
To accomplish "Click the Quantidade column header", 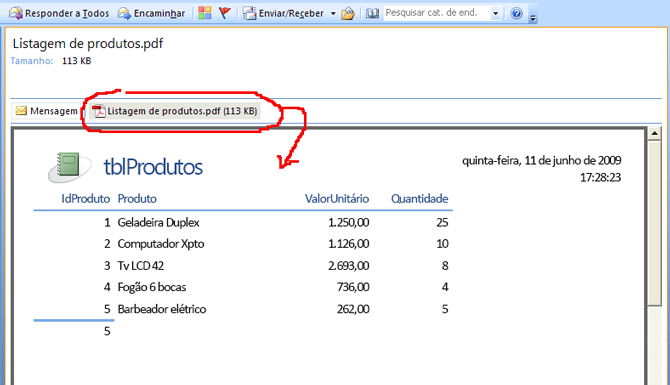I will 420,199.
